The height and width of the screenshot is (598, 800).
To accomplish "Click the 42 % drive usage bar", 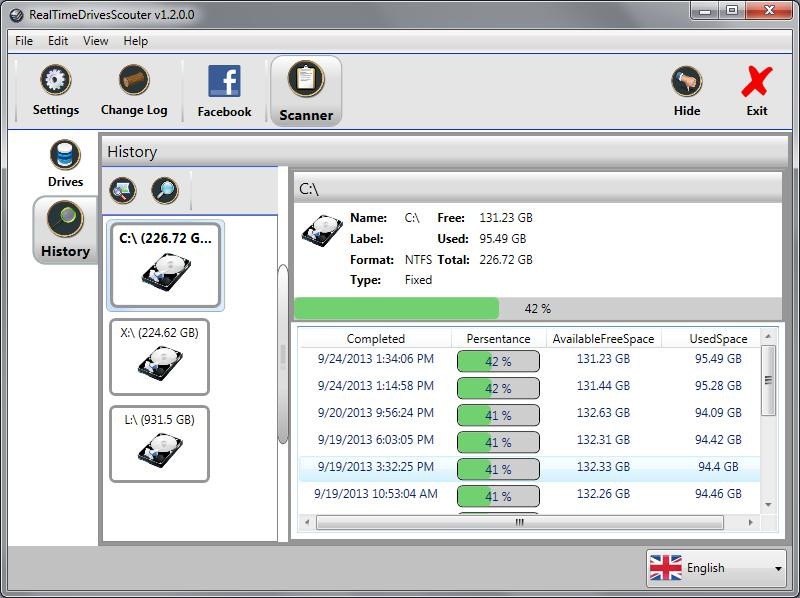I will pos(538,309).
